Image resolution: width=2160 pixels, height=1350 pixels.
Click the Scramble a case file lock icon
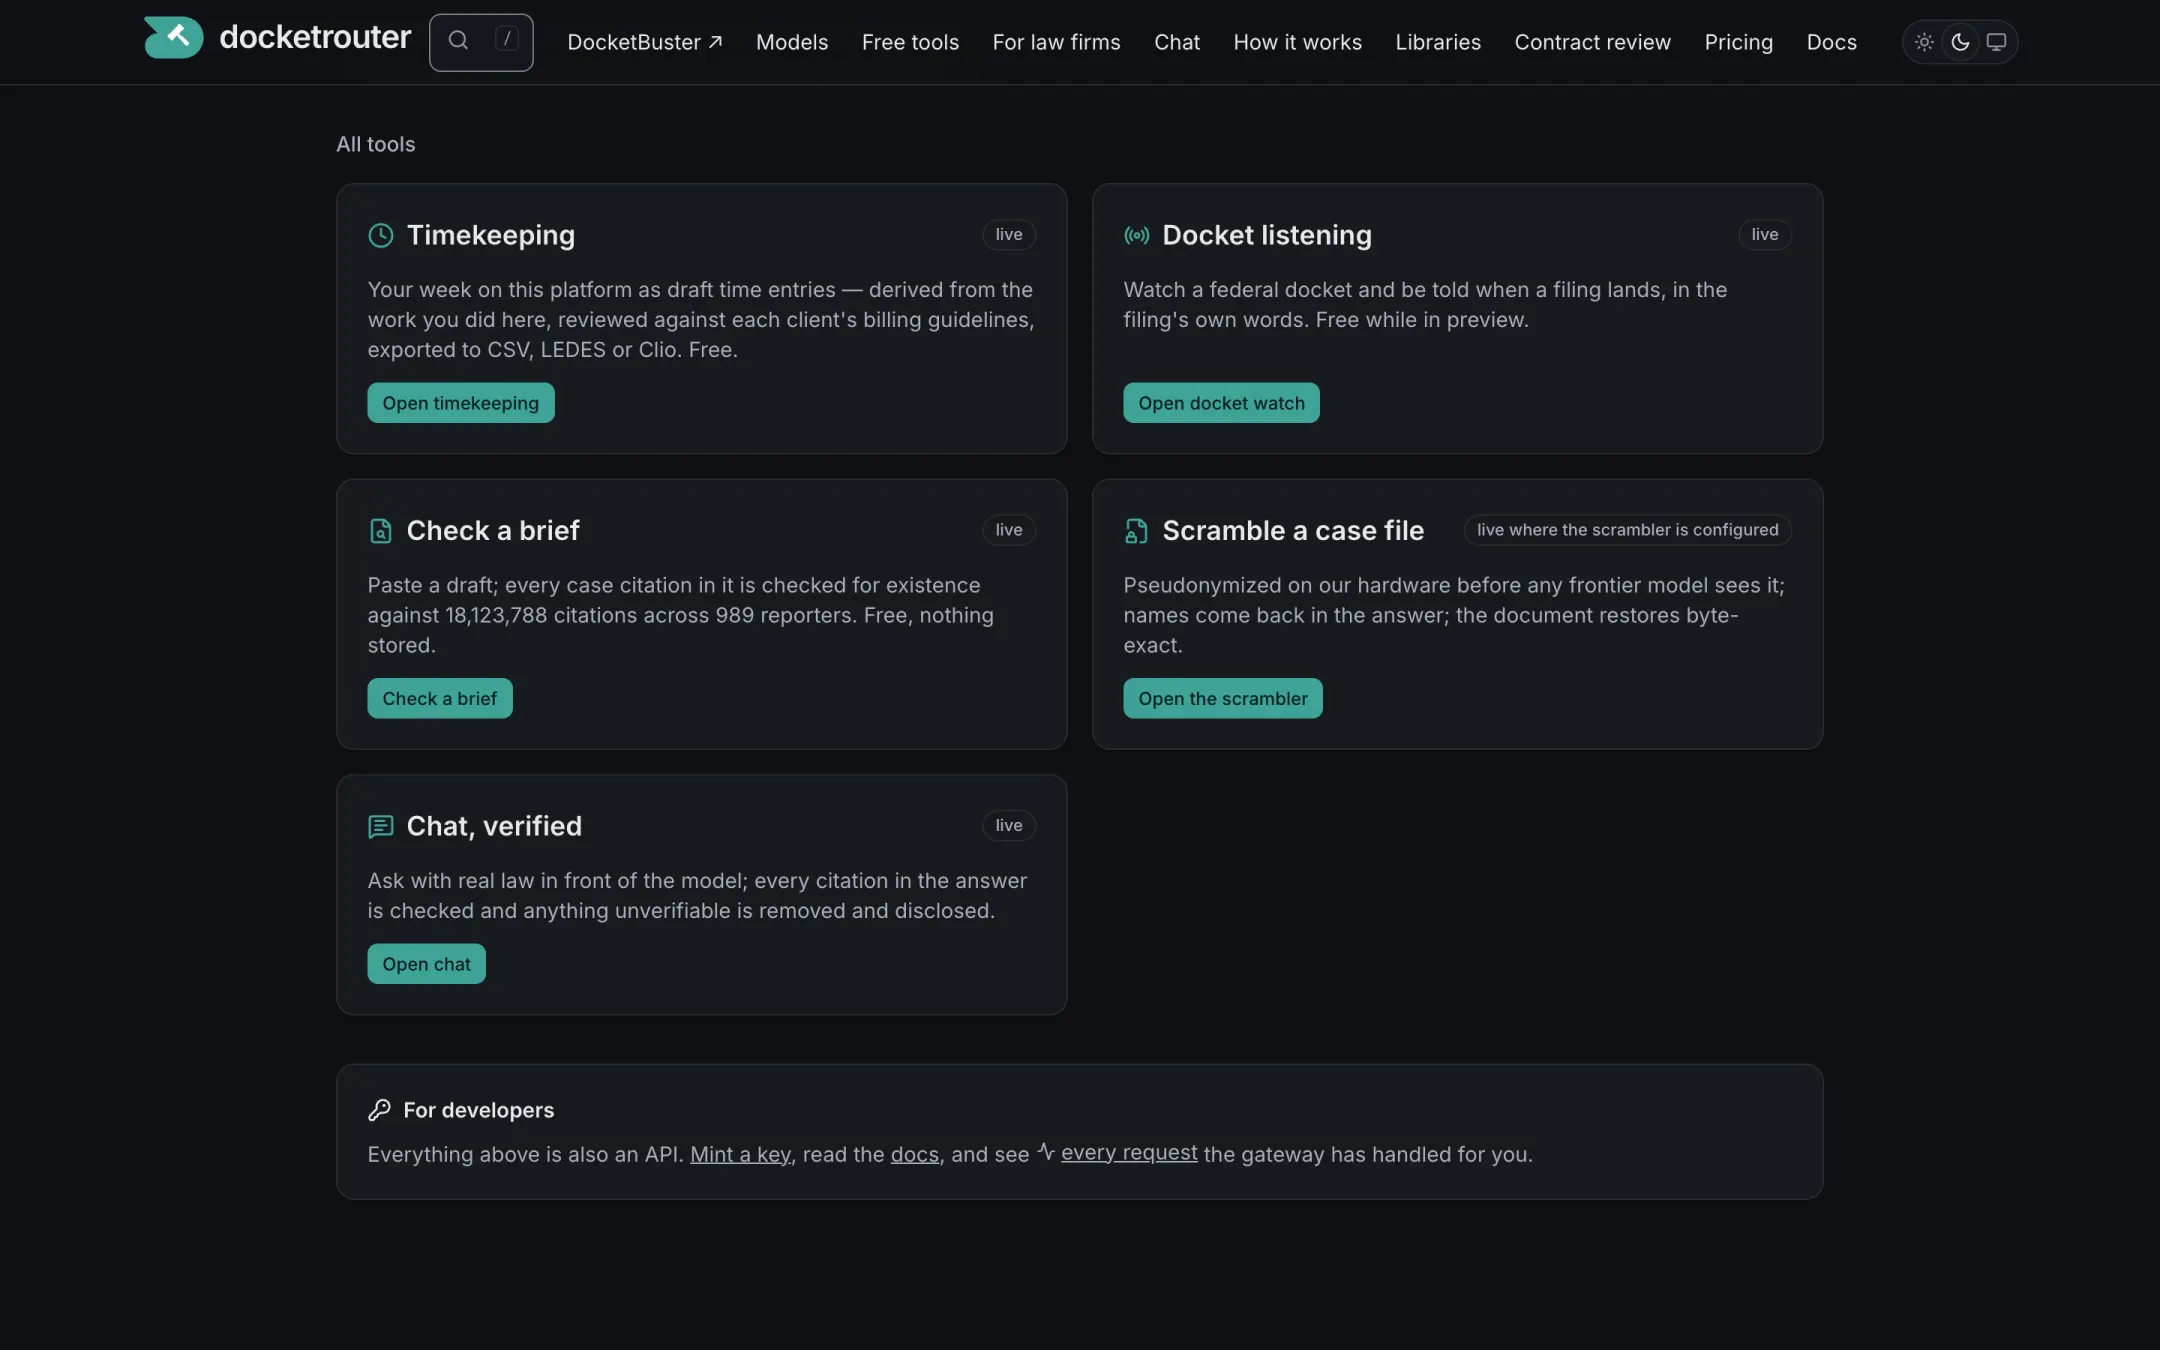click(x=1136, y=531)
